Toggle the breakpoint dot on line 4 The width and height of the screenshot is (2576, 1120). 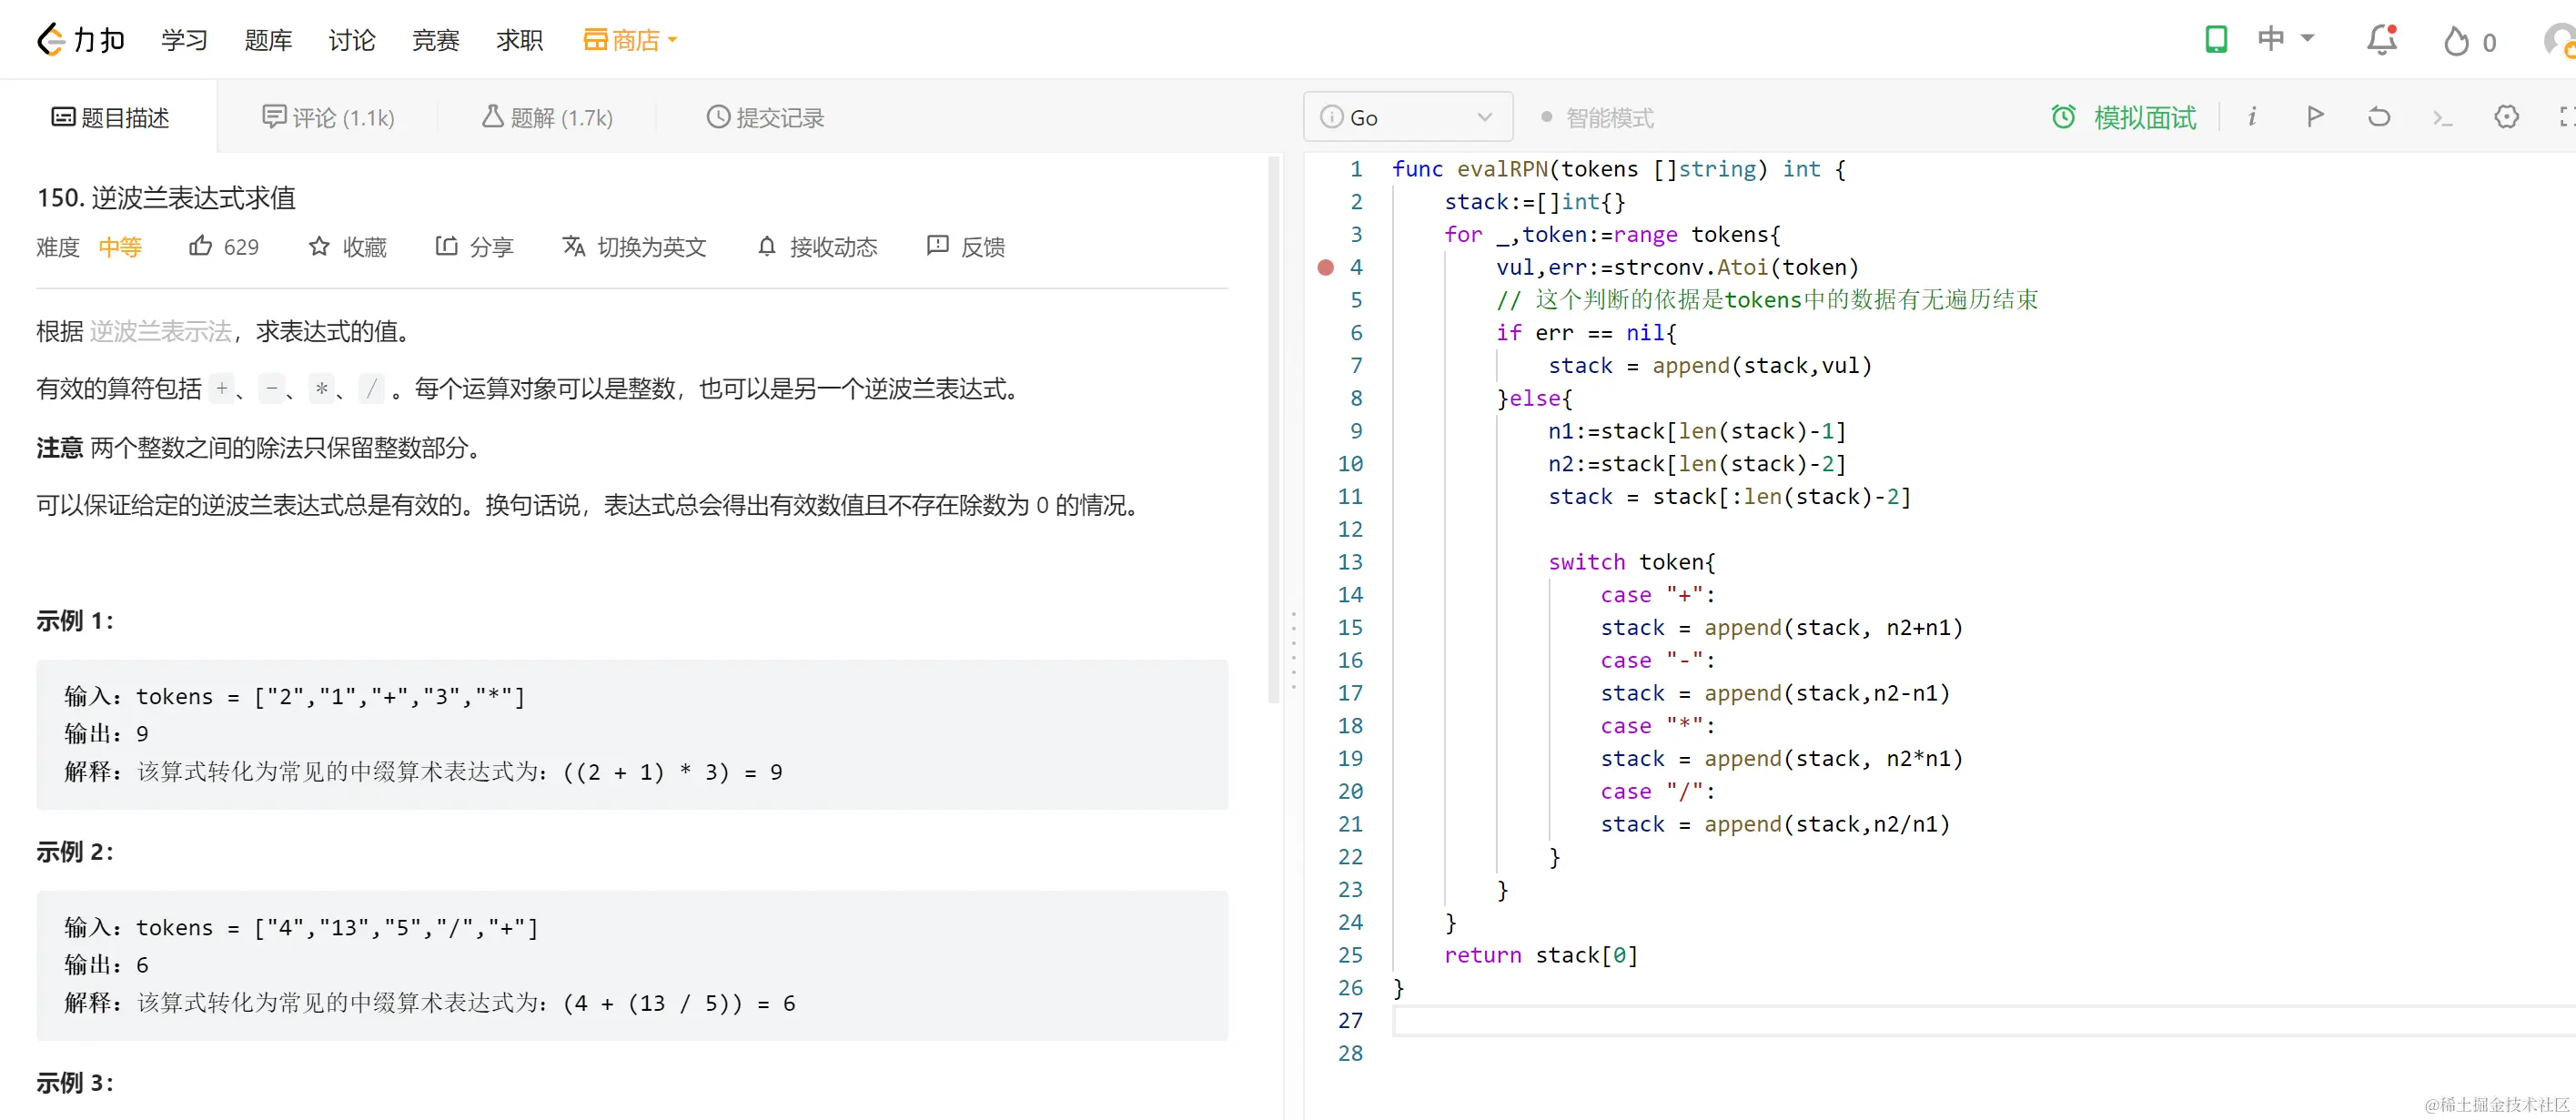pyautogui.click(x=1325, y=267)
